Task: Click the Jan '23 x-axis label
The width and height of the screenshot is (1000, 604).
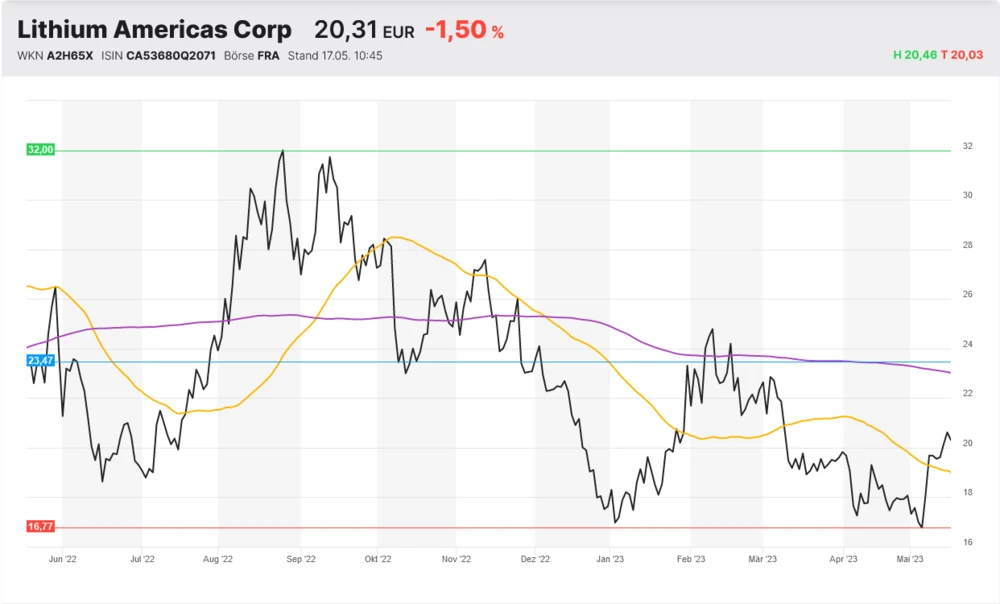Action: pyautogui.click(x=610, y=560)
